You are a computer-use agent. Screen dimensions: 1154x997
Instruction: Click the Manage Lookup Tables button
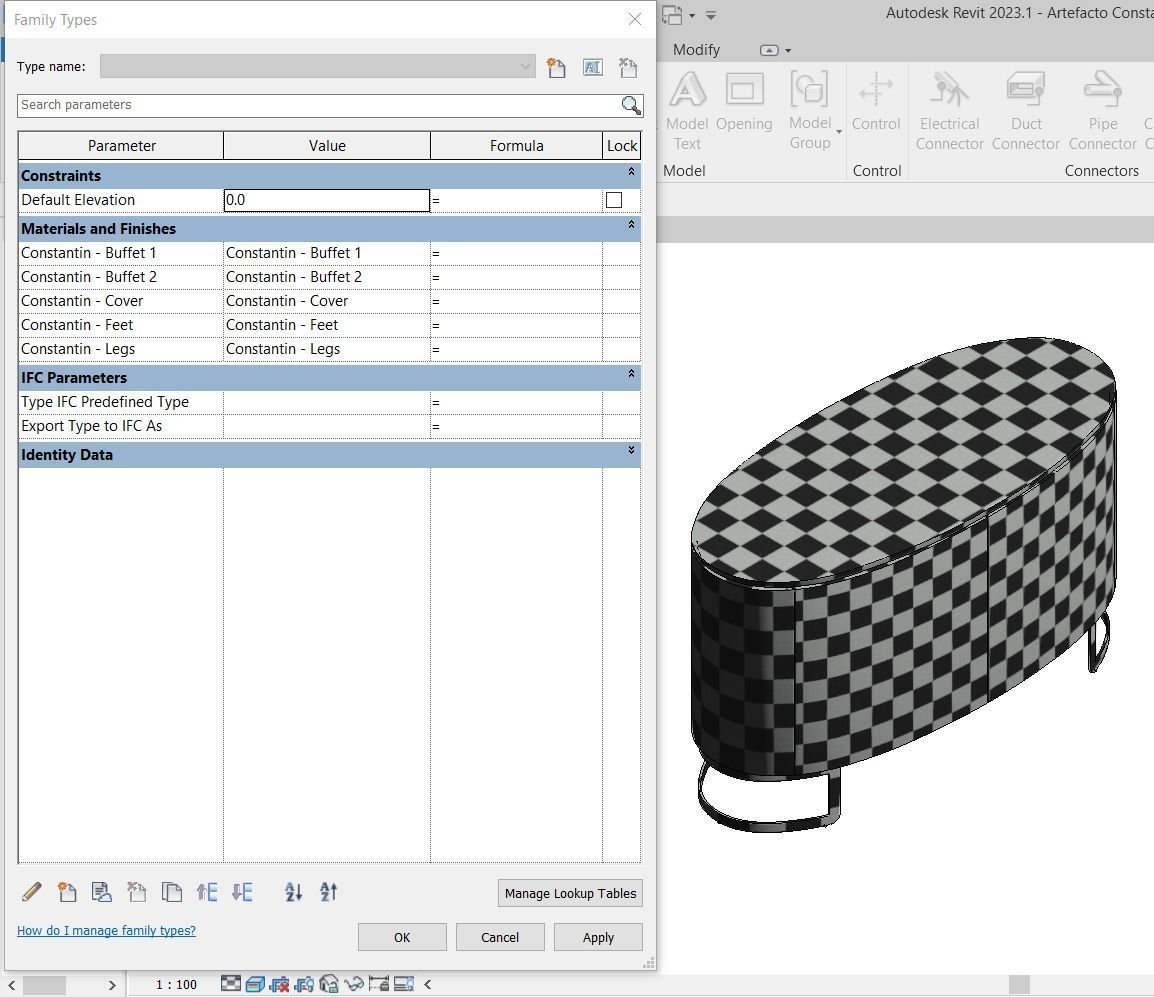pyautogui.click(x=570, y=893)
